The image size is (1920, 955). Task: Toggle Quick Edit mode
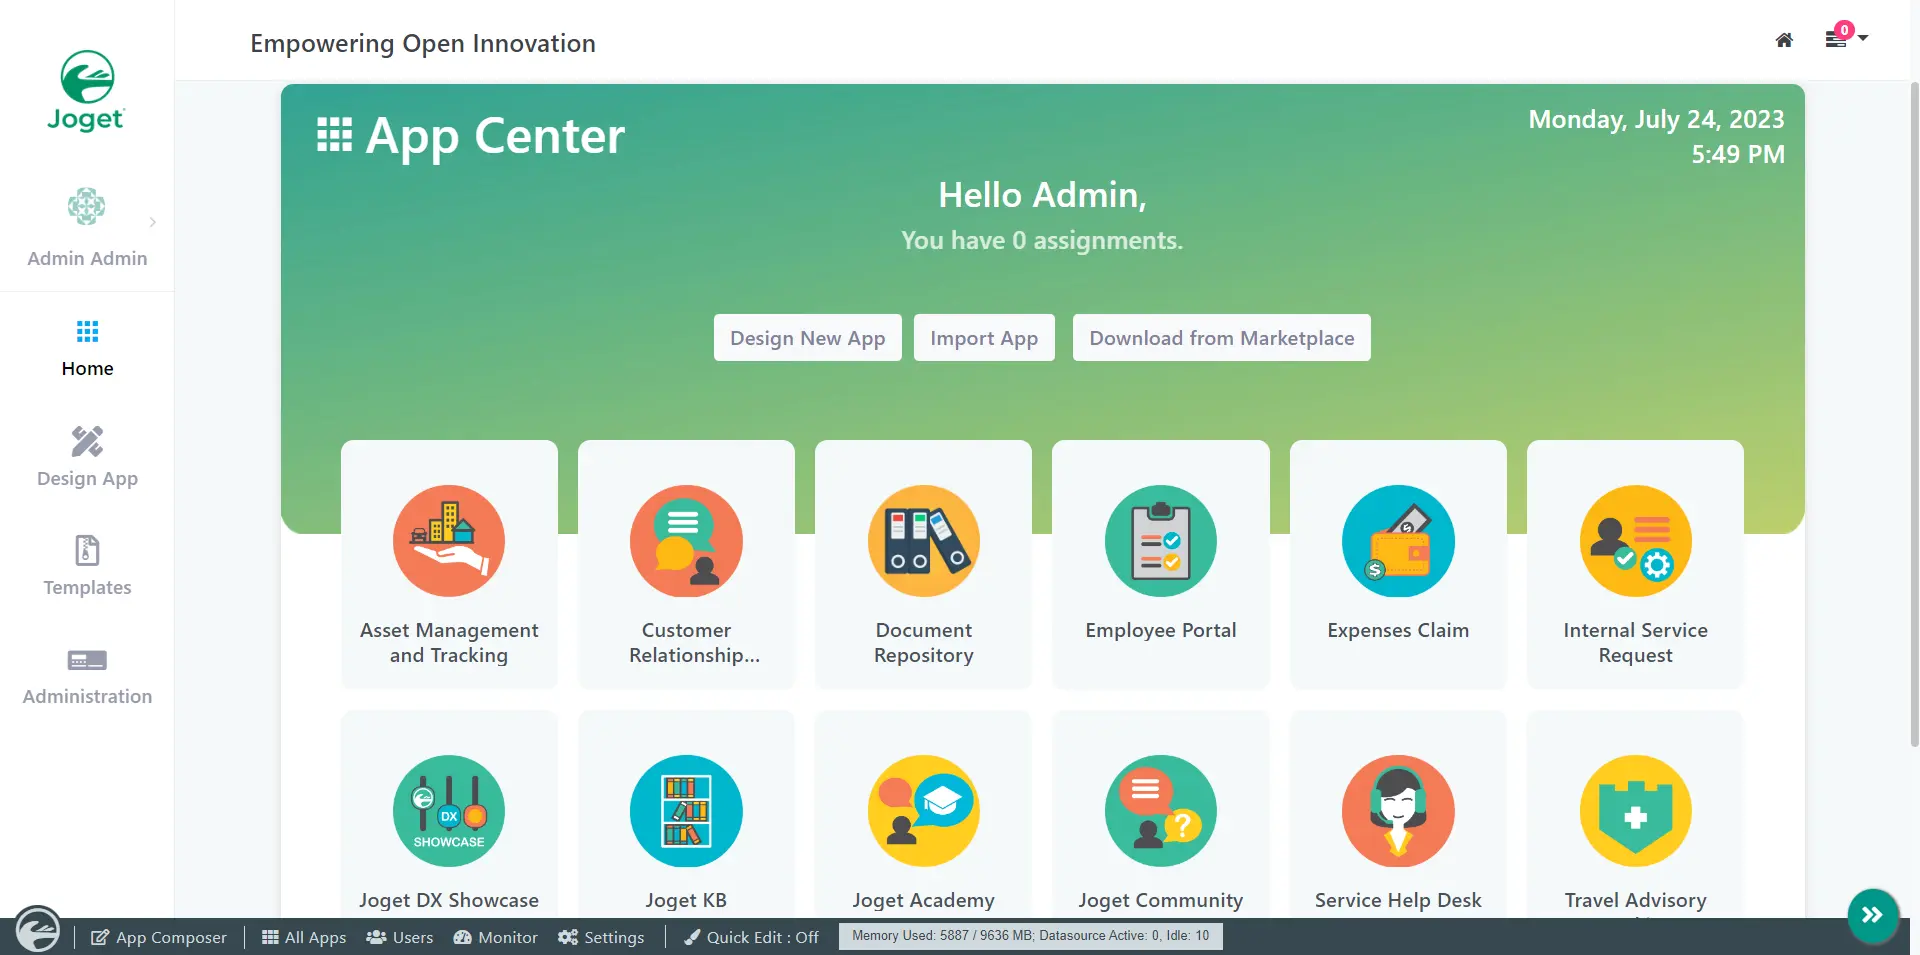click(x=751, y=937)
